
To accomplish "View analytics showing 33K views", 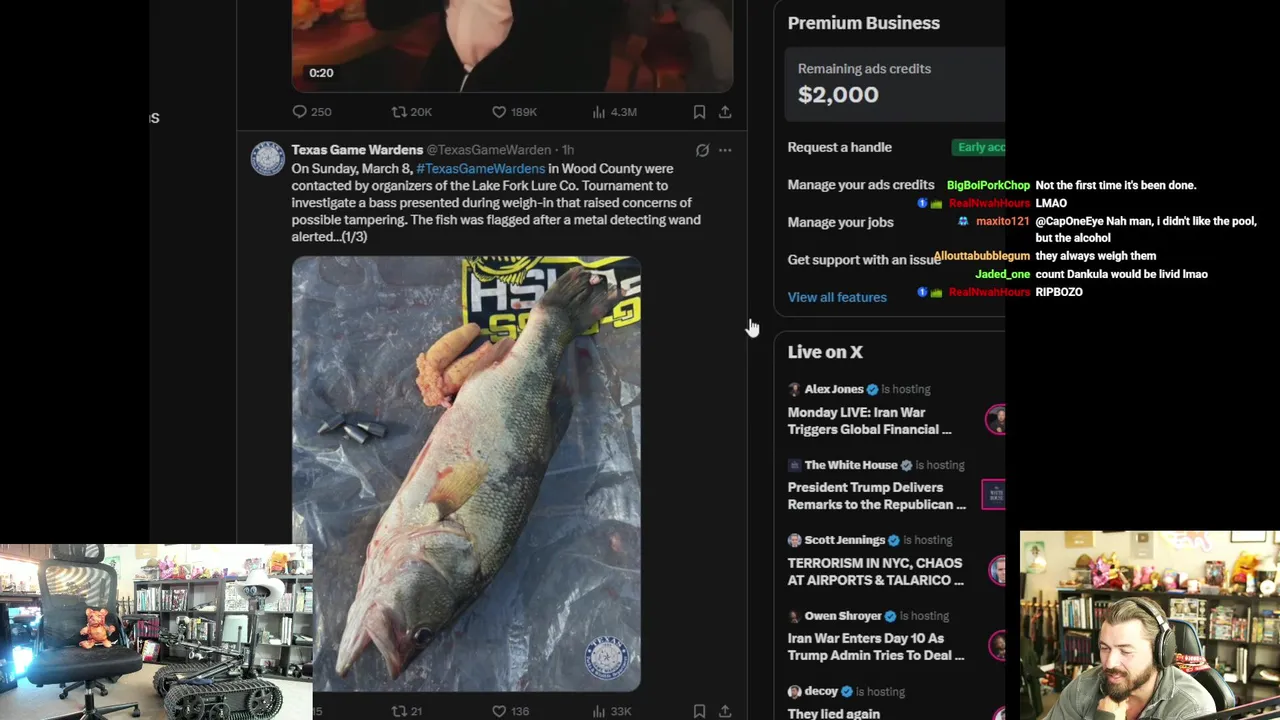I will 612,711.
